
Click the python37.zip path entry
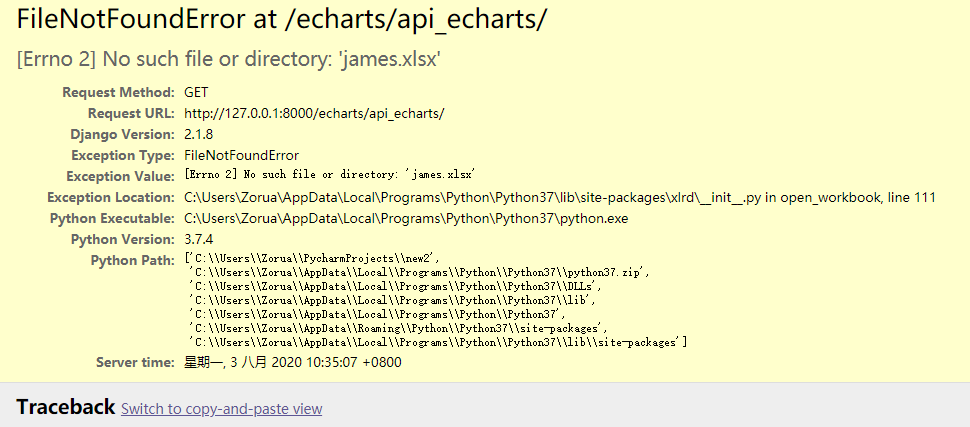click(x=419, y=272)
